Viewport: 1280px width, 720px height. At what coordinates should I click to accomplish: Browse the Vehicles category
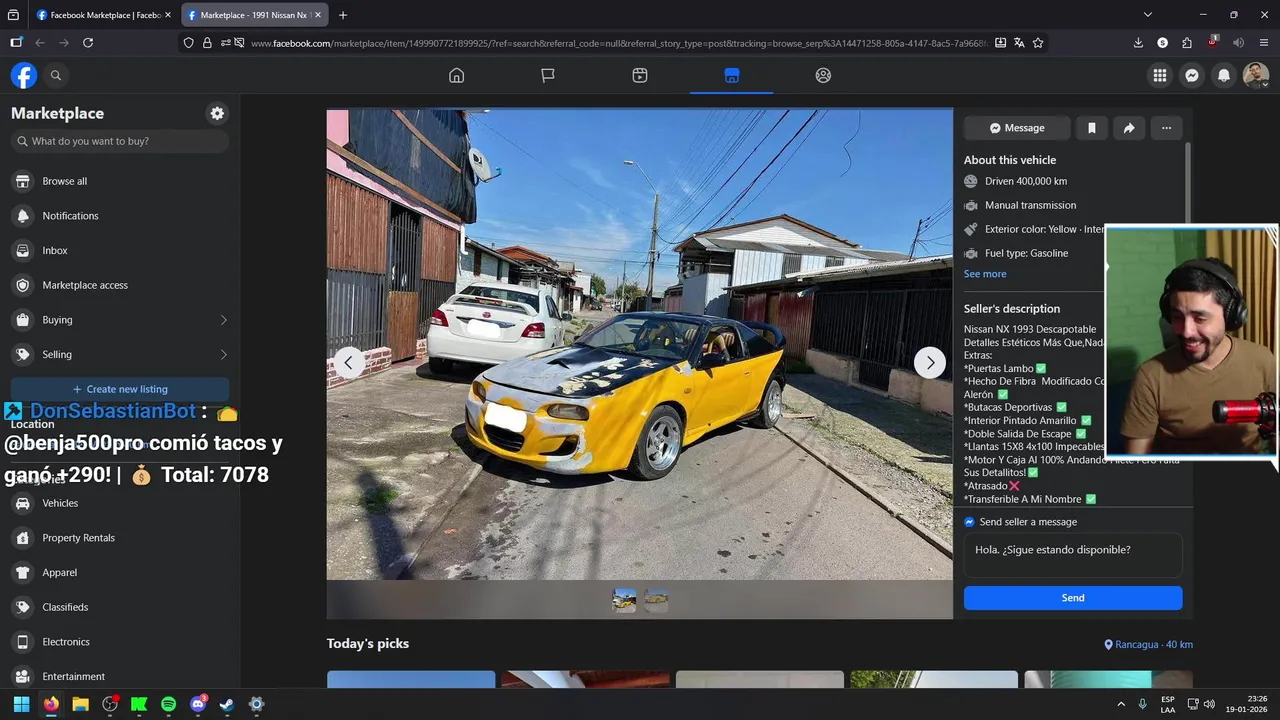coord(120,503)
